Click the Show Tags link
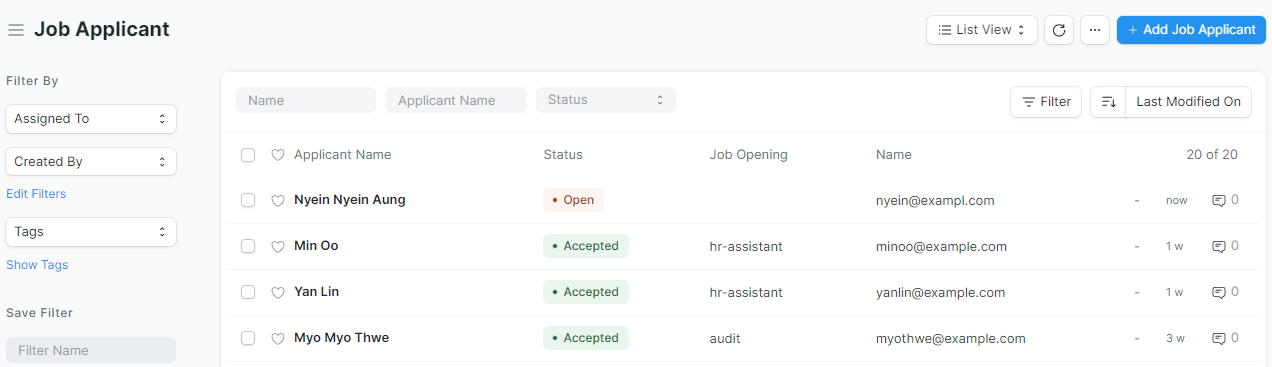This screenshot has width=1272, height=367. (37, 265)
